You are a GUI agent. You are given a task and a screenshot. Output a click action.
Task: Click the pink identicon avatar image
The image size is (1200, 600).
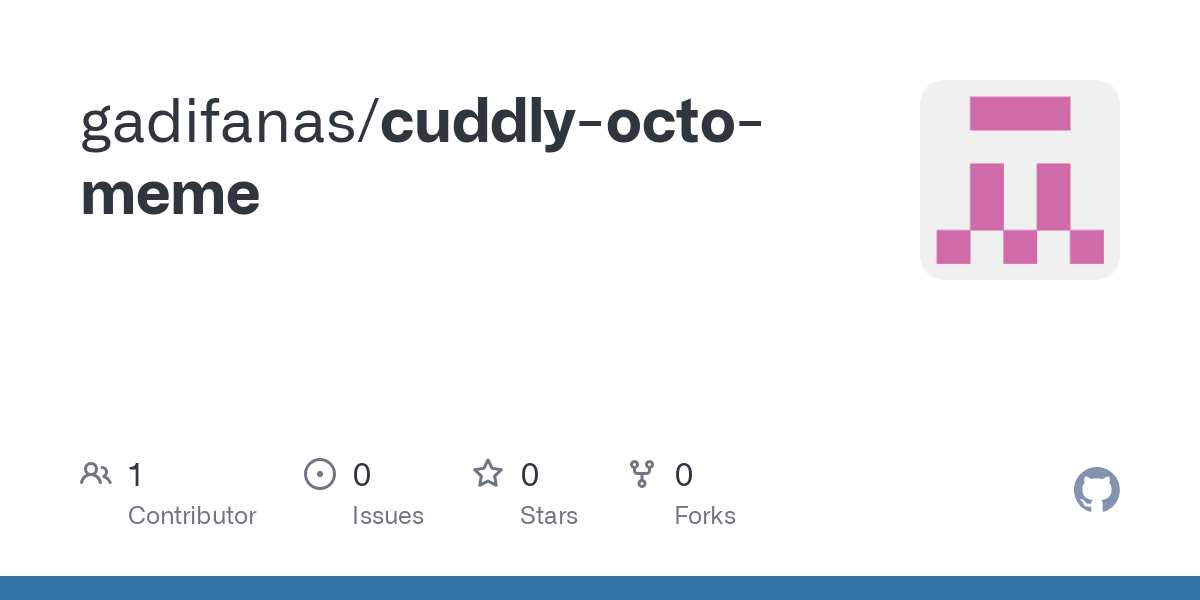(x=1020, y=180)
